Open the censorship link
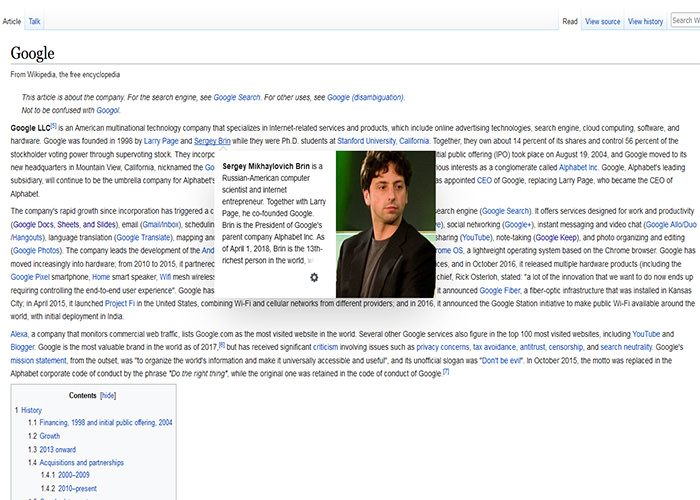700x500 pixels. tap(566, 347)
